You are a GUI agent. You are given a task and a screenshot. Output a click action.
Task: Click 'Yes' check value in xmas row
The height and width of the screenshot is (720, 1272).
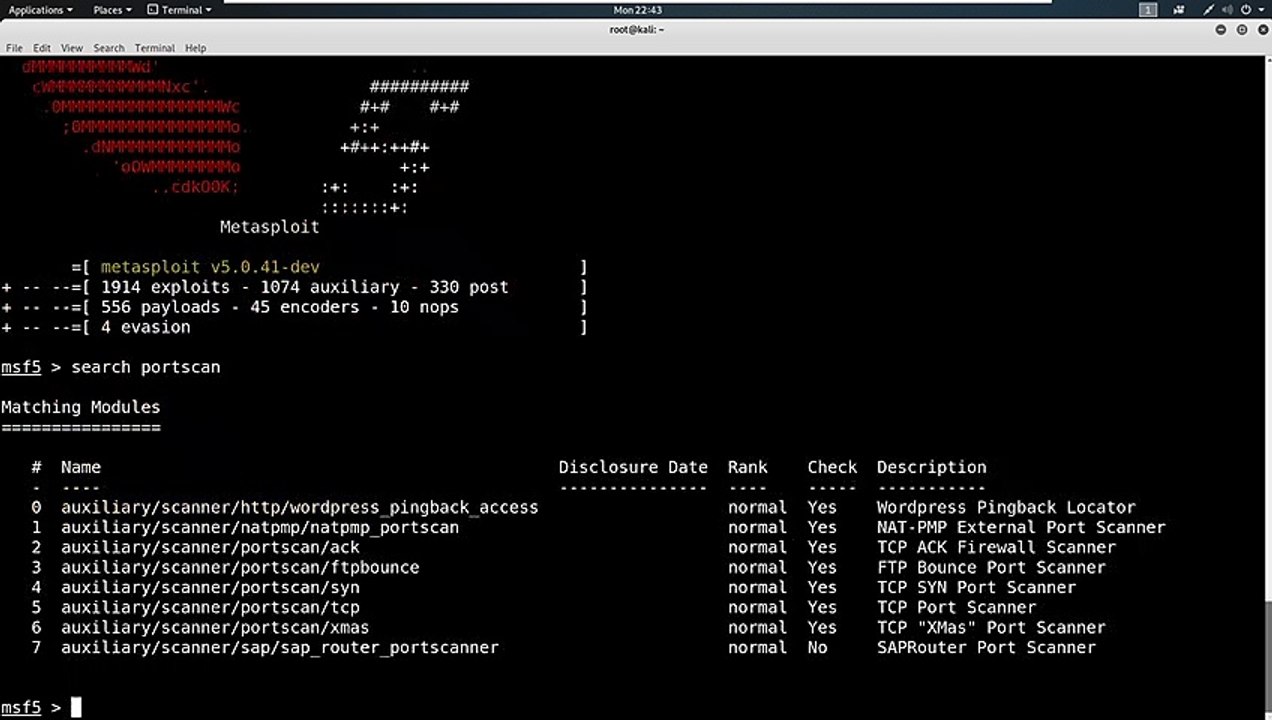pos(822,627)
